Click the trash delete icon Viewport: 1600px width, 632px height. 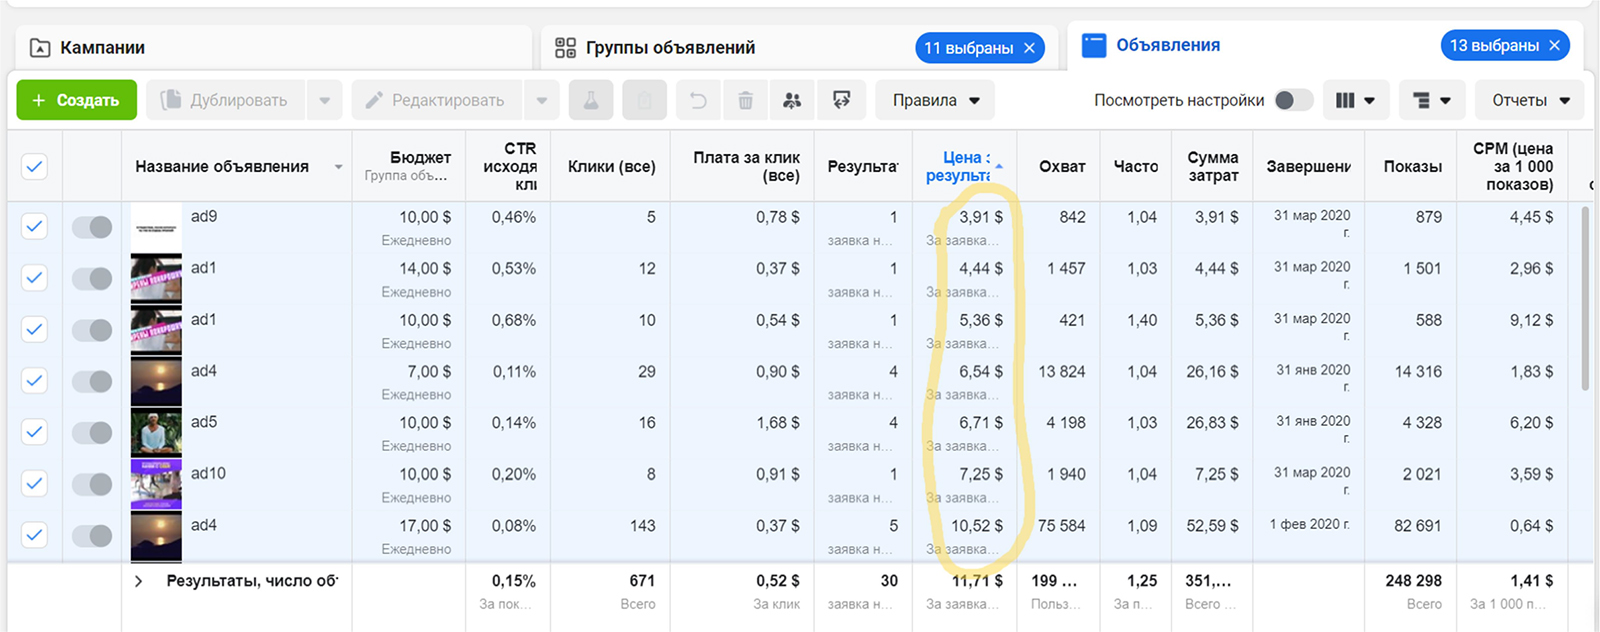tap(745, 101)
